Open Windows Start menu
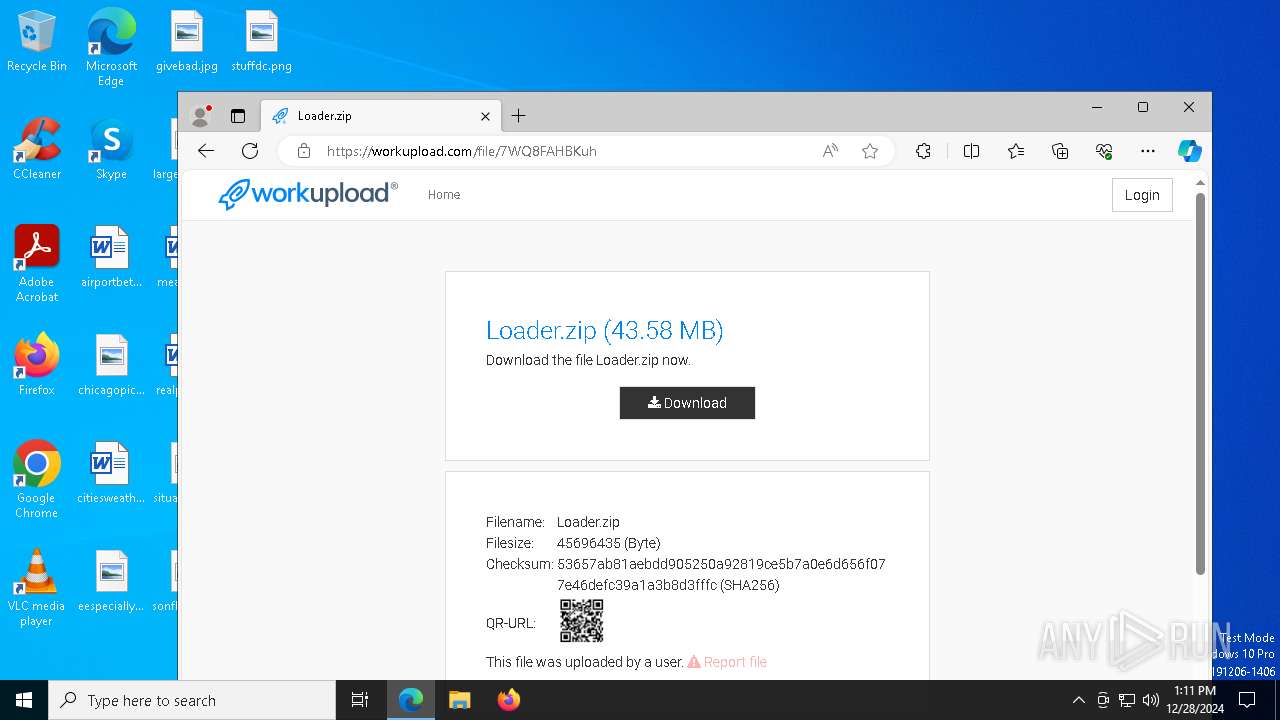 [24, 700]
